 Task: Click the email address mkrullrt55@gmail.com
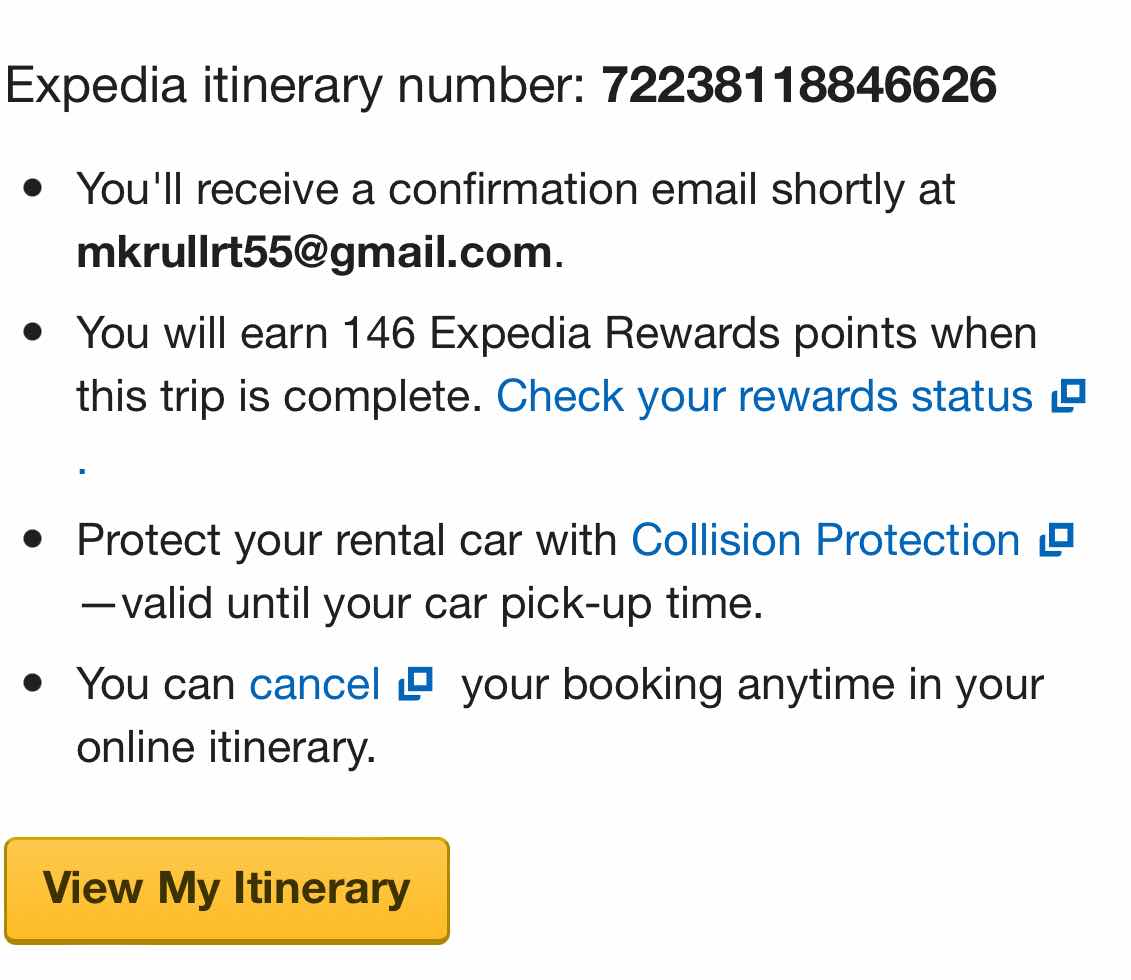[314, 253]
